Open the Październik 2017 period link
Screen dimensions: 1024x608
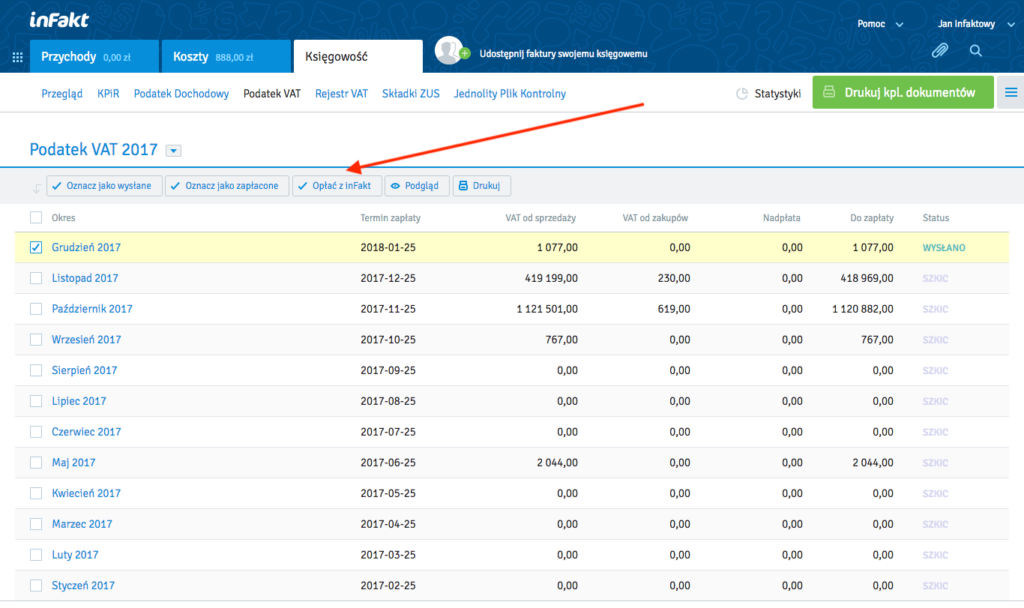(91, 309)
